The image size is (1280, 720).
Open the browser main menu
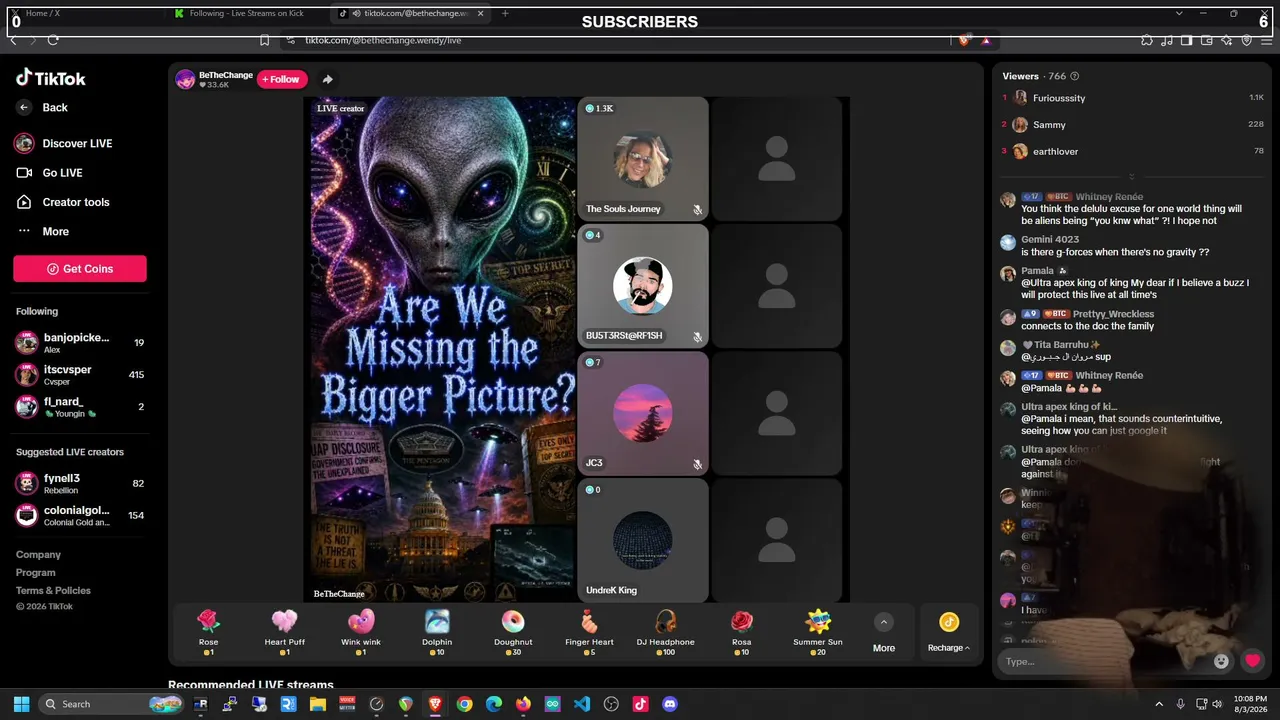[1267, 40]
